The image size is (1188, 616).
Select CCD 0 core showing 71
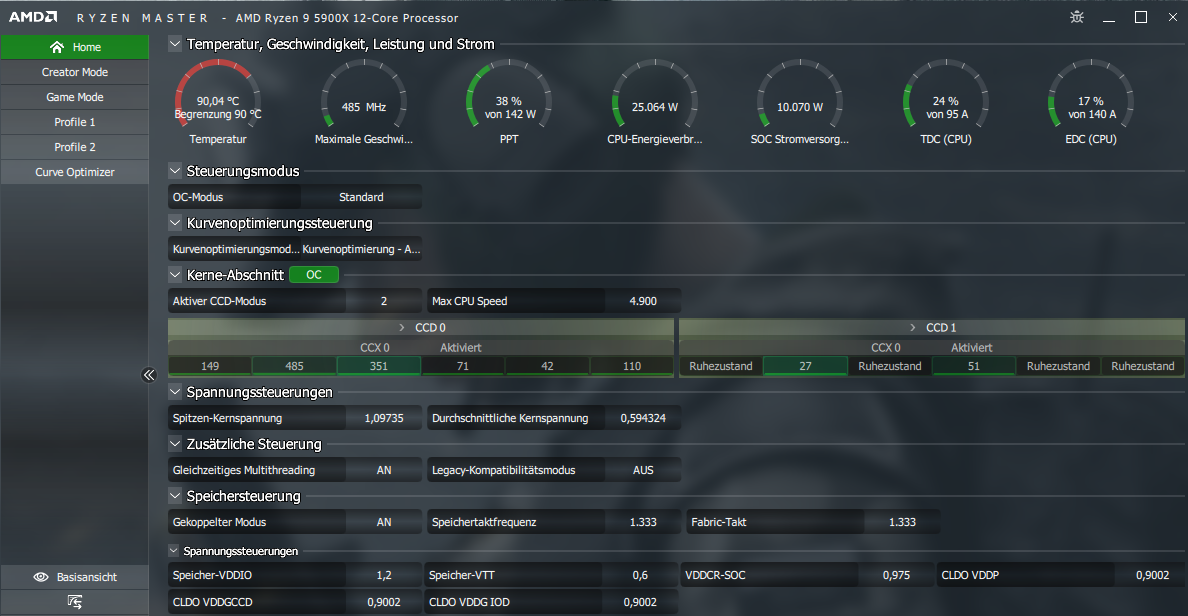point(463,366)
